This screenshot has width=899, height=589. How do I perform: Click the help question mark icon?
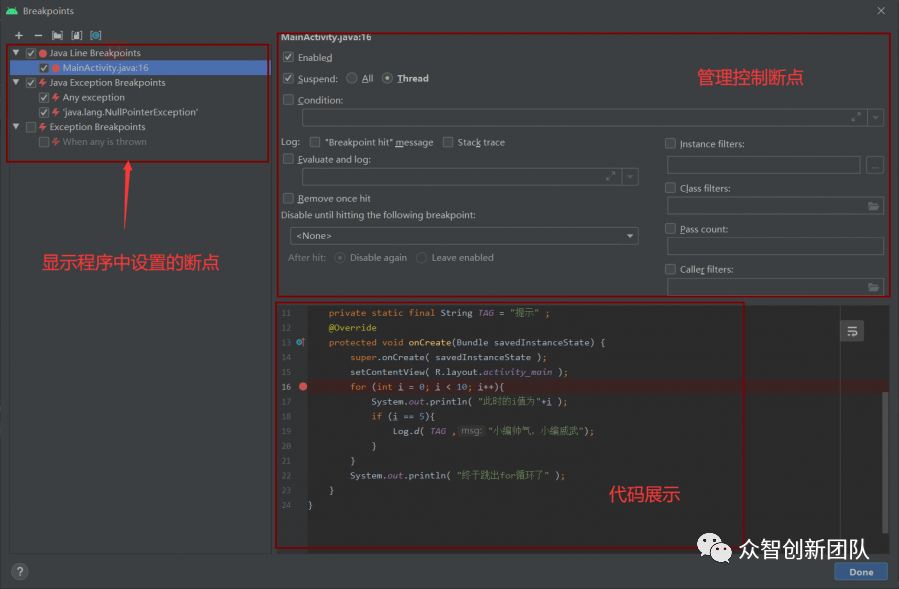coord(19,571)
